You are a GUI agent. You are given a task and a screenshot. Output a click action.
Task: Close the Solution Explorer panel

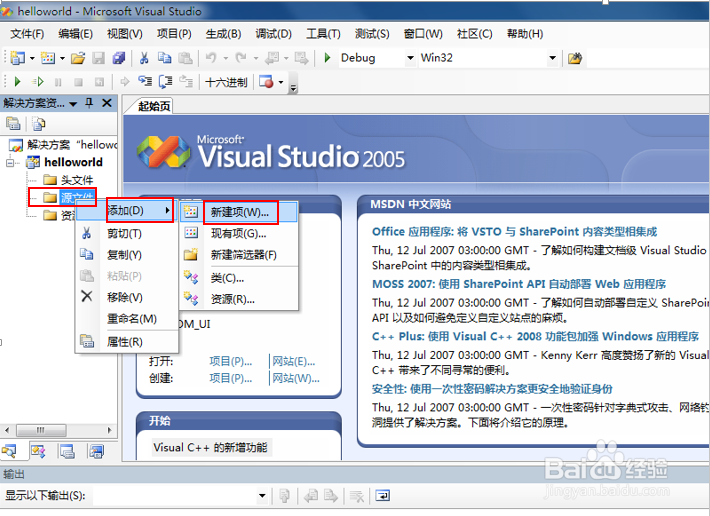click(107, 103)
